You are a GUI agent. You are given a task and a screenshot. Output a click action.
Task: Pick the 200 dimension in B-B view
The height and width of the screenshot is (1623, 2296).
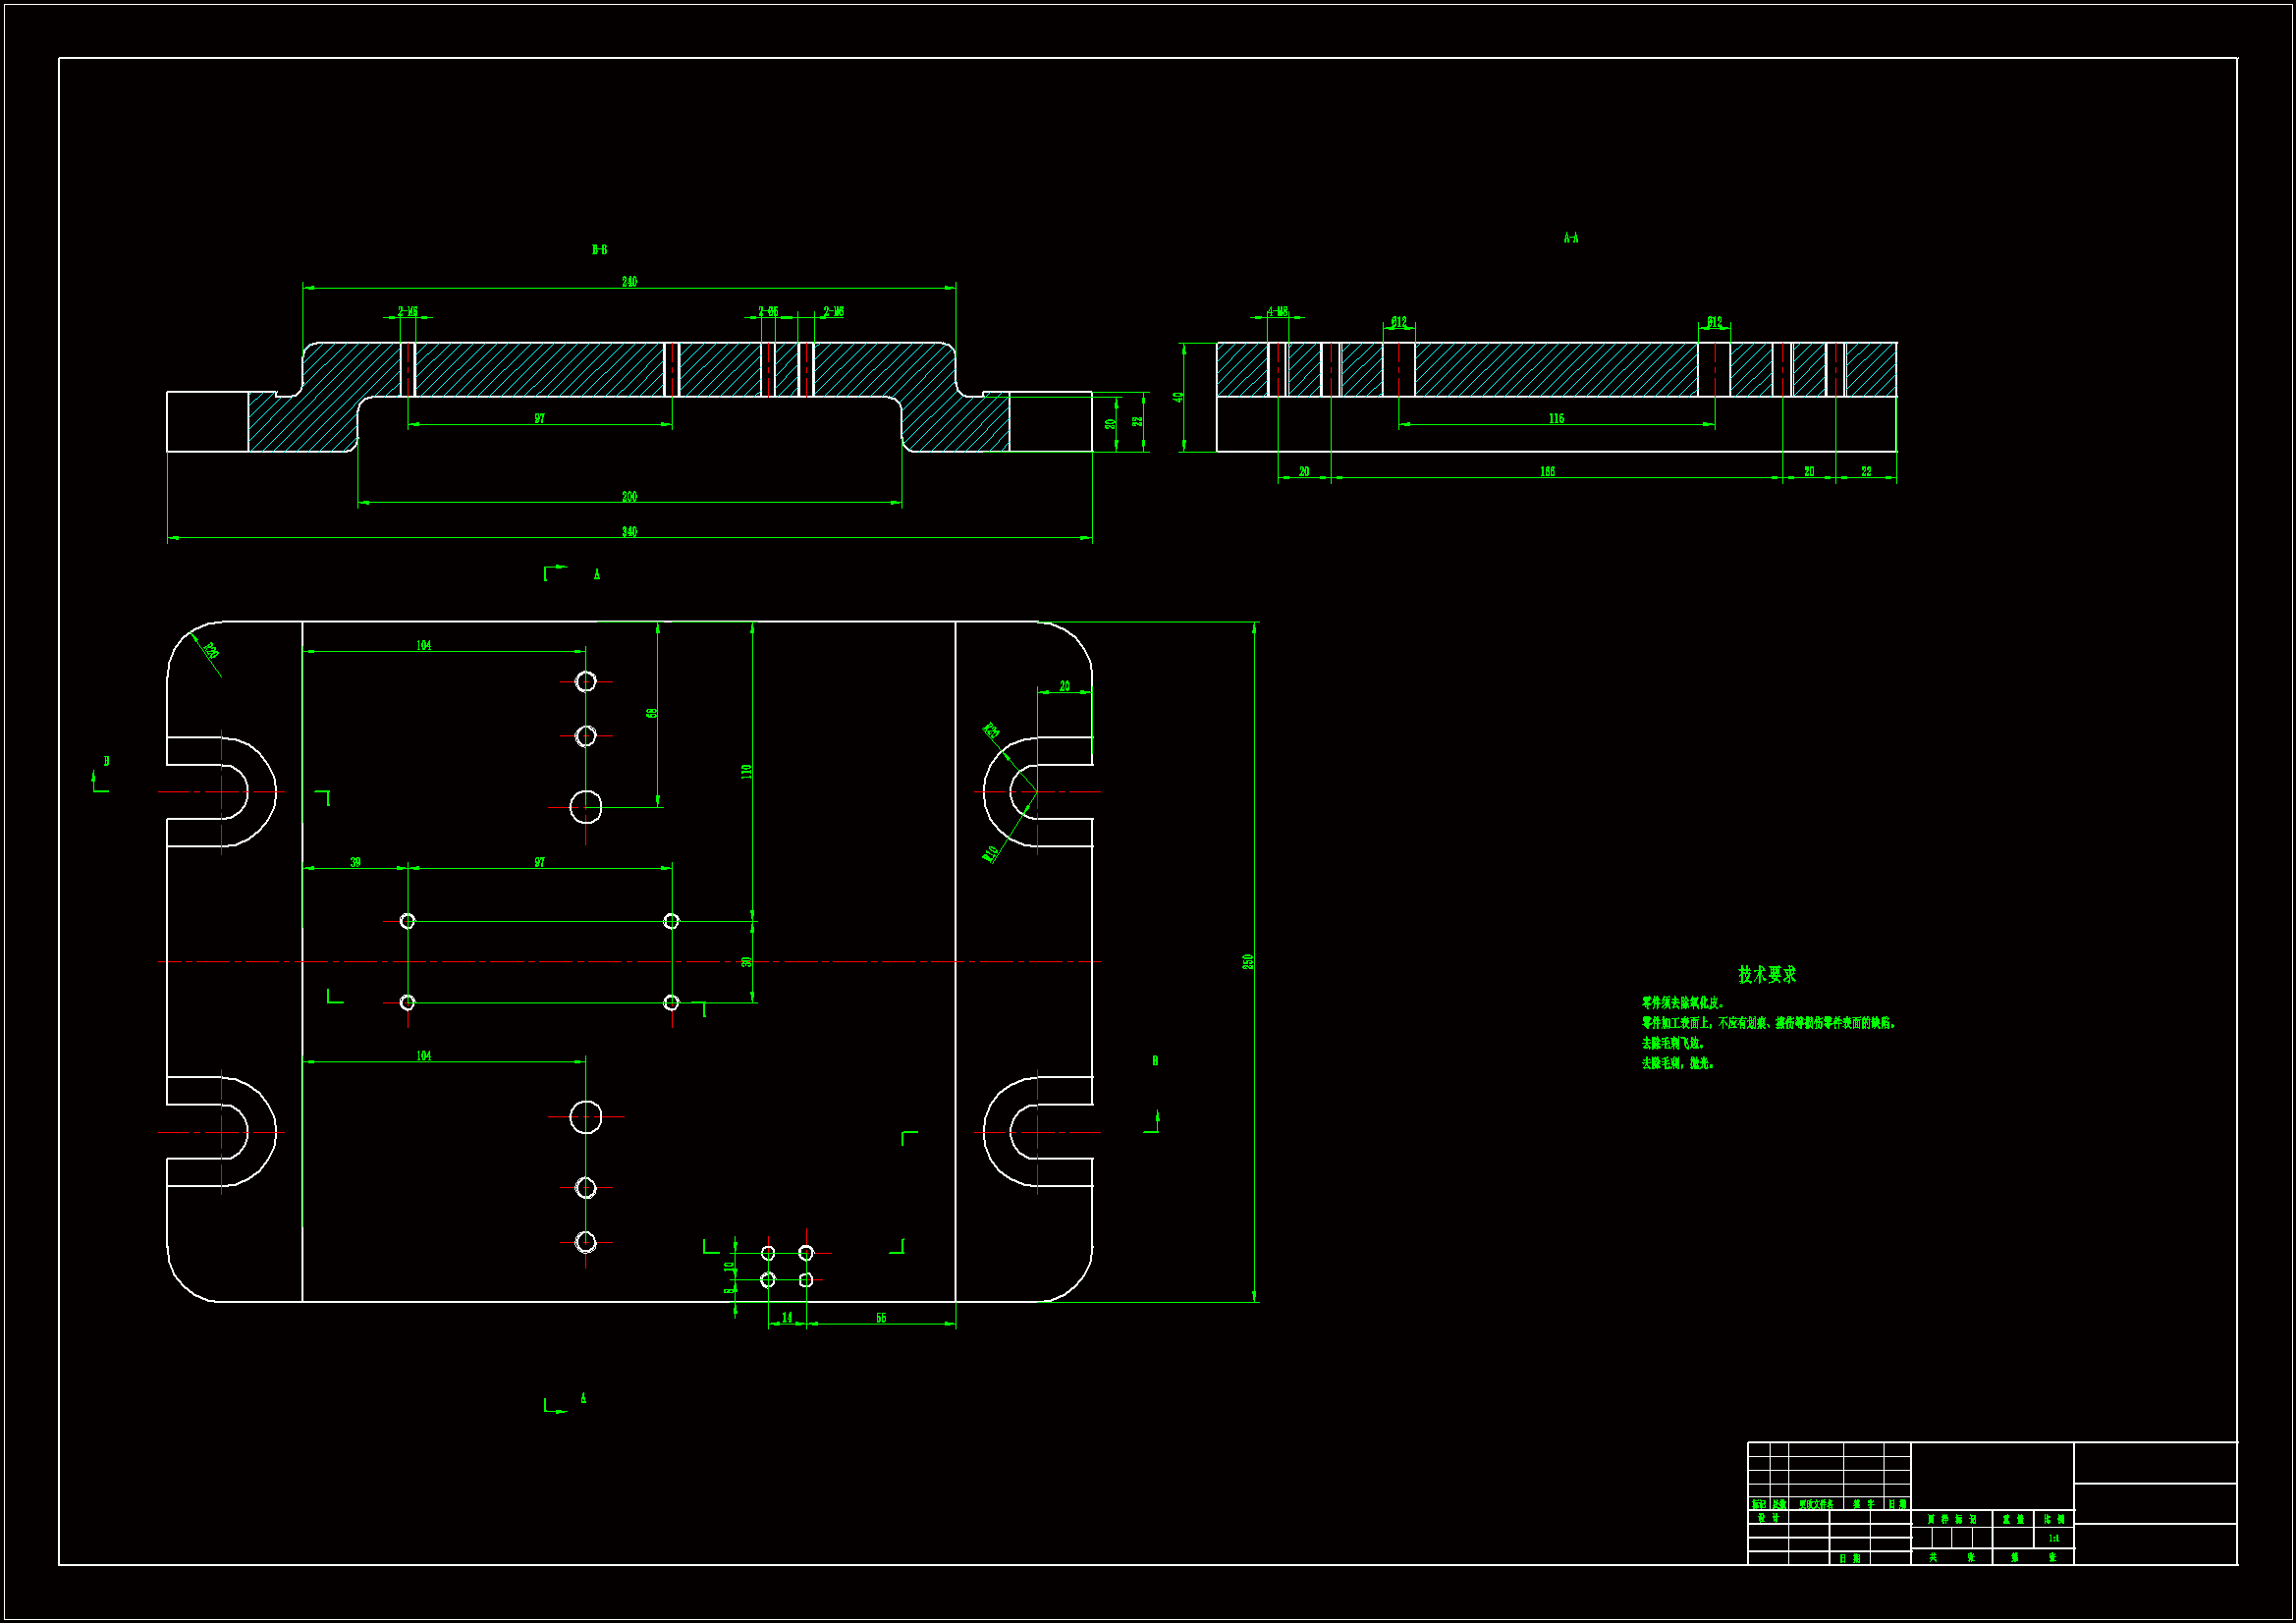click(629, 497)
